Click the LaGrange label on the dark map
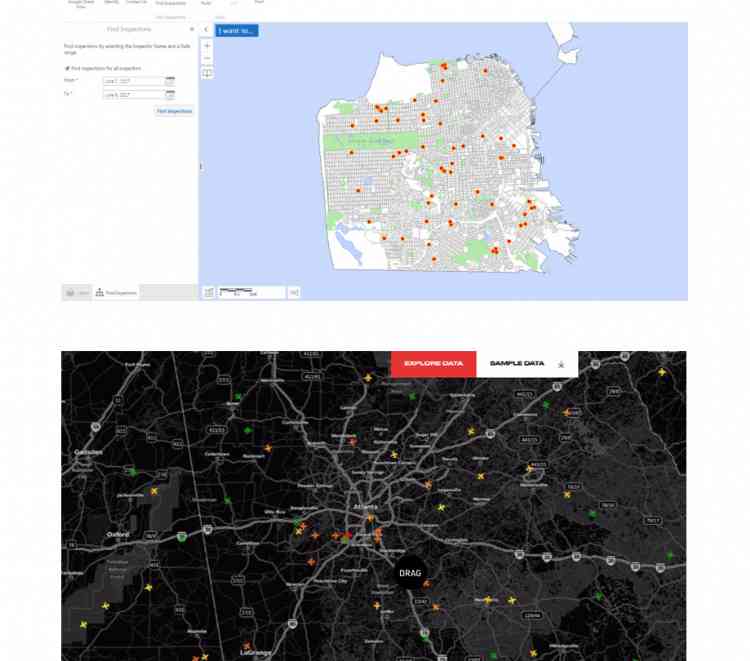The image size is (750, 661). click(255, 653)
